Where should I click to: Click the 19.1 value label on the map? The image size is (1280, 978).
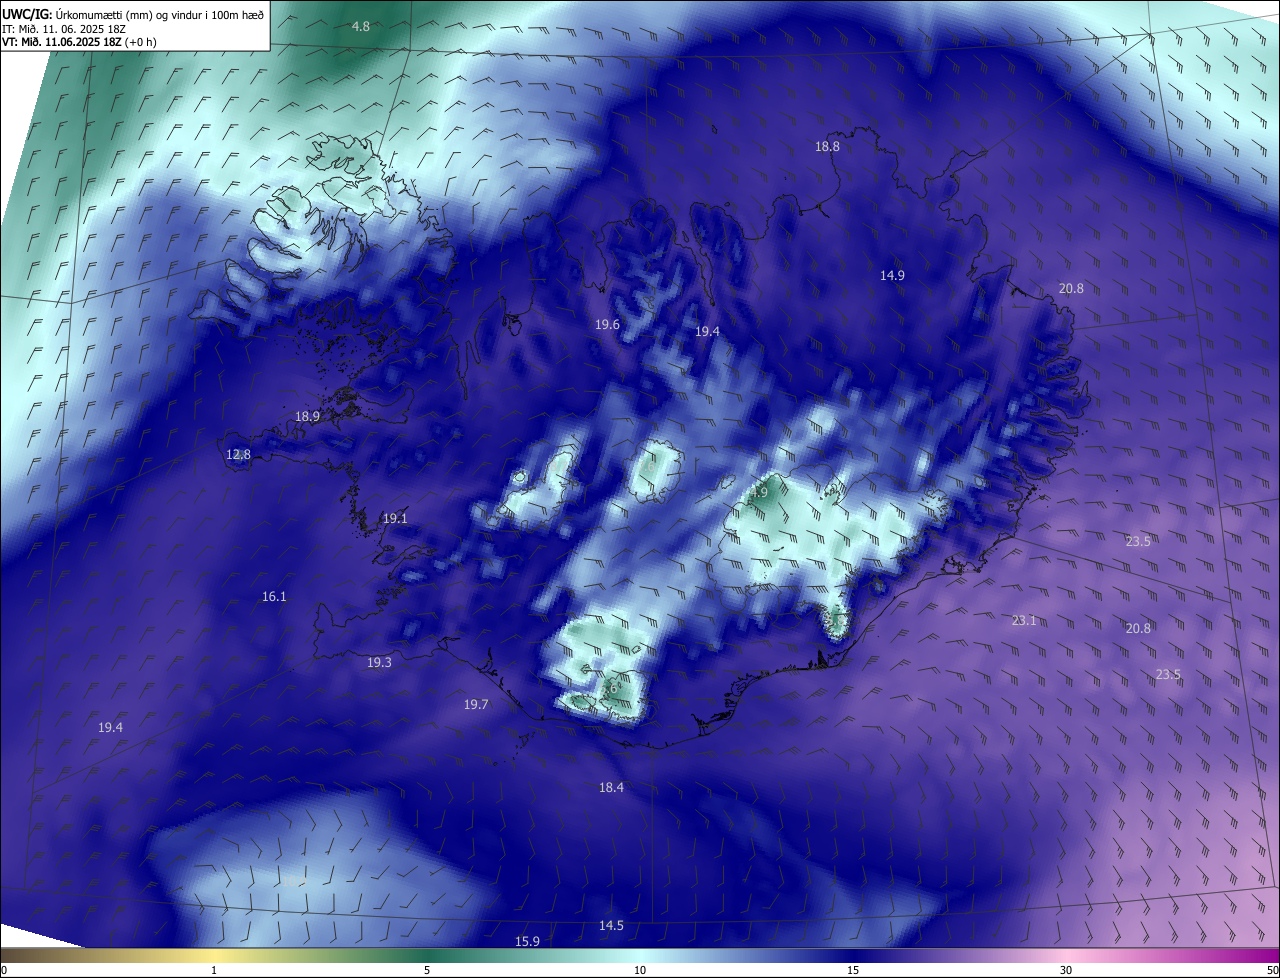(395, 519)
